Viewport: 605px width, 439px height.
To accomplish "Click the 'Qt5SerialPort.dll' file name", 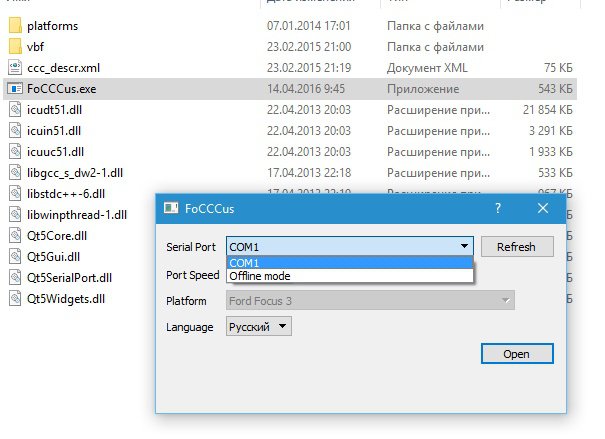I will pyautogui.click(x=69, y=278).
